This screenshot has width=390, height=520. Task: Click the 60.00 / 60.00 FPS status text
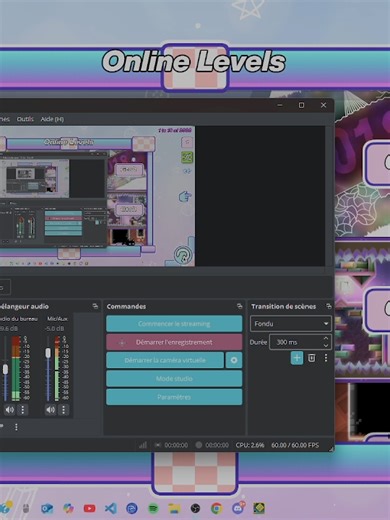coord(295,445)
